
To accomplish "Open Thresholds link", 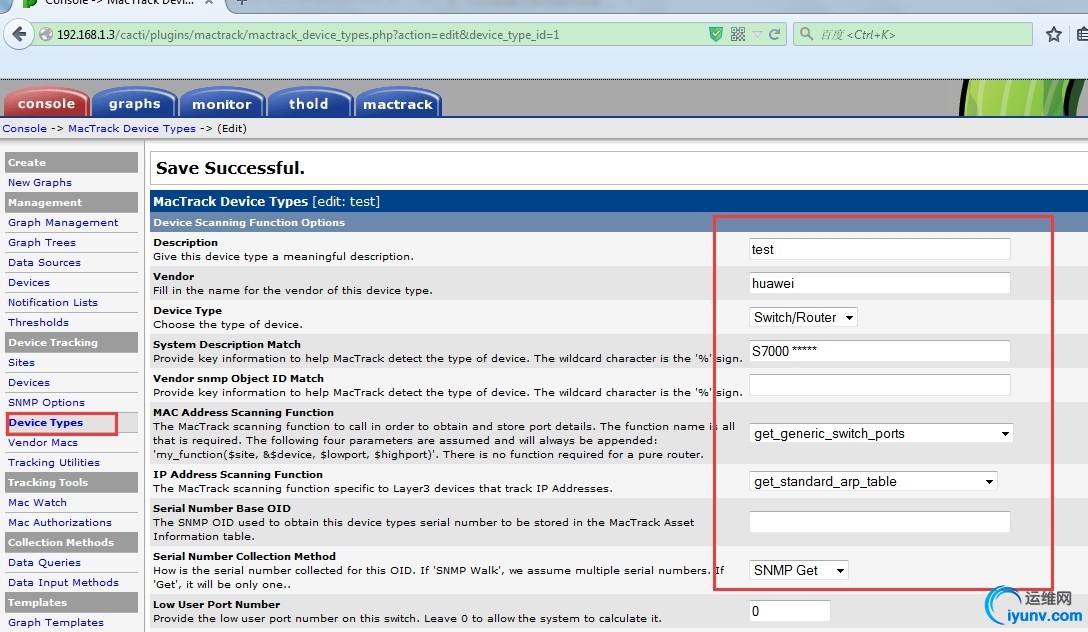I will point(38,323).
